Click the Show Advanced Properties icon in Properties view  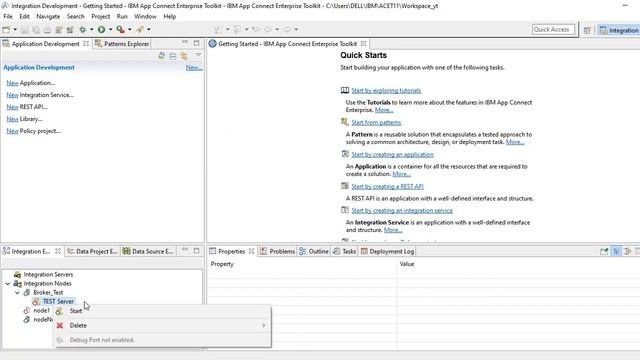click(x=628, y=251)
